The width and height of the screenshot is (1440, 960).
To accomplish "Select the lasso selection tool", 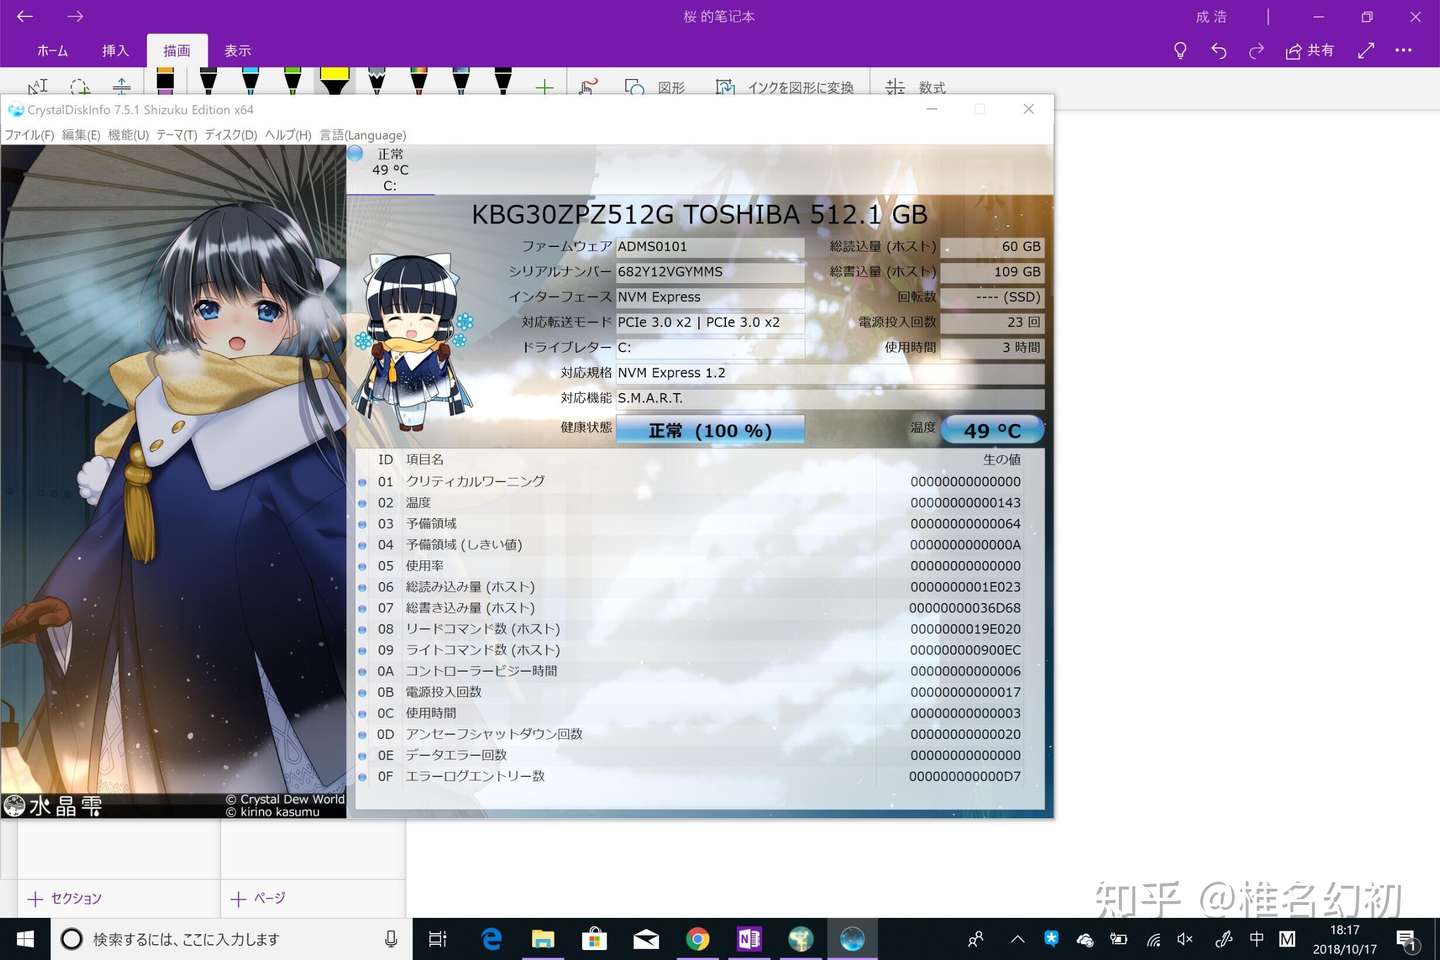I will [80, 86].
